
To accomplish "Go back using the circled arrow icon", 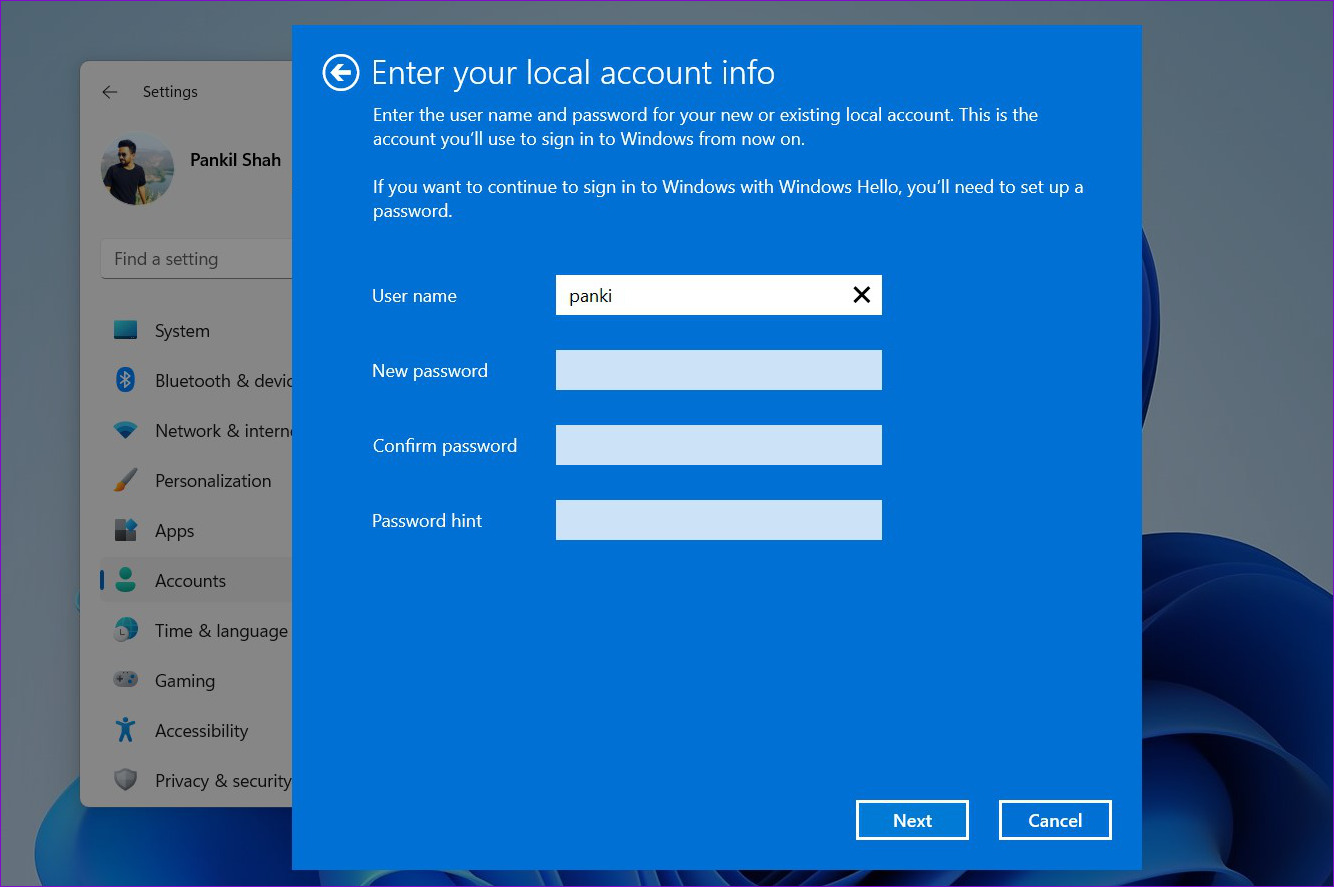I will pyautogui.click(x=341, y=72).
